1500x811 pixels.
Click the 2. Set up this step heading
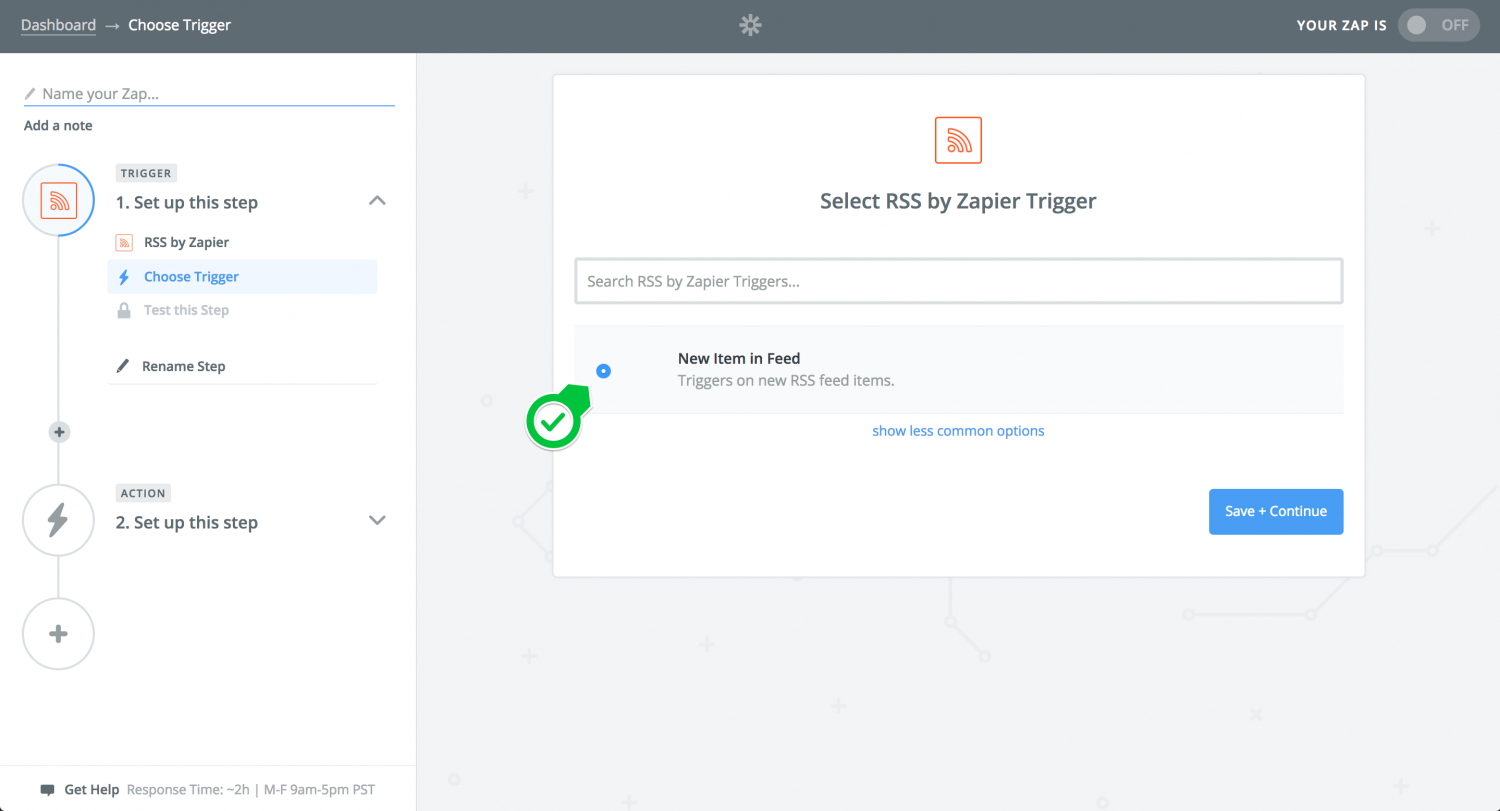pos(187,522)
